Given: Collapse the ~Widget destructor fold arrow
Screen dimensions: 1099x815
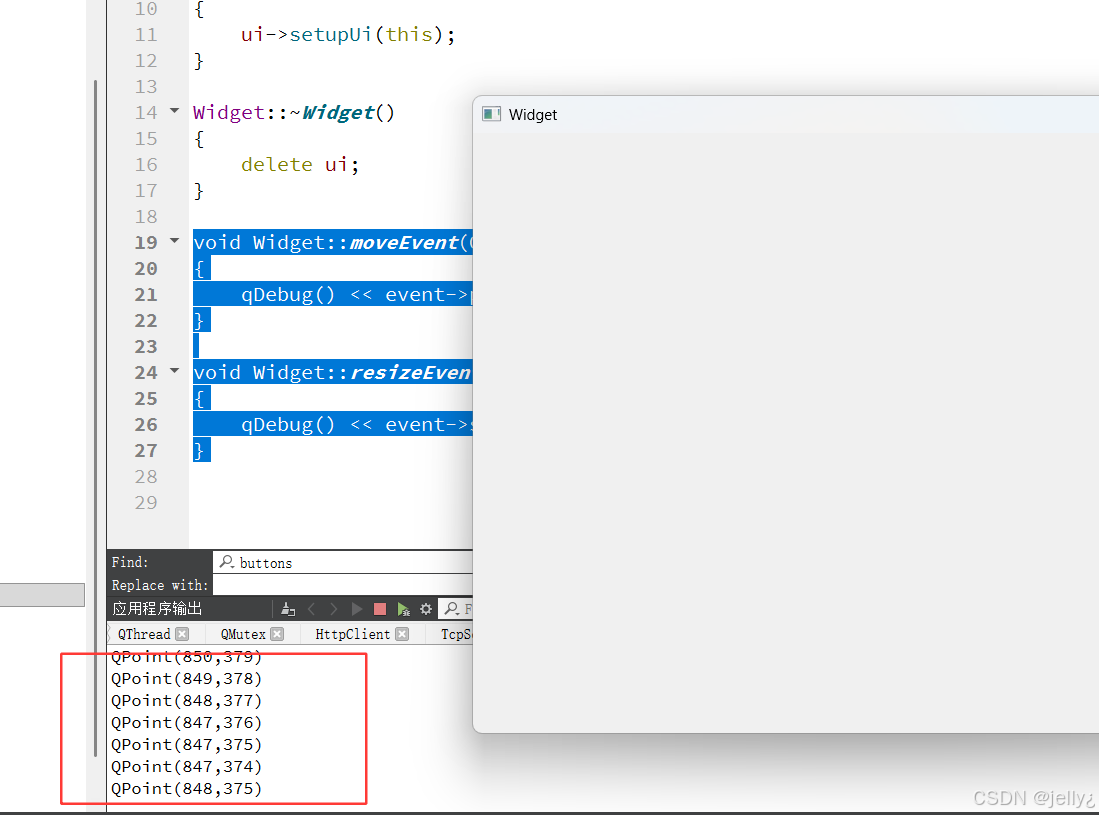Looking at the screenshot, I should [x=175, y=111].
